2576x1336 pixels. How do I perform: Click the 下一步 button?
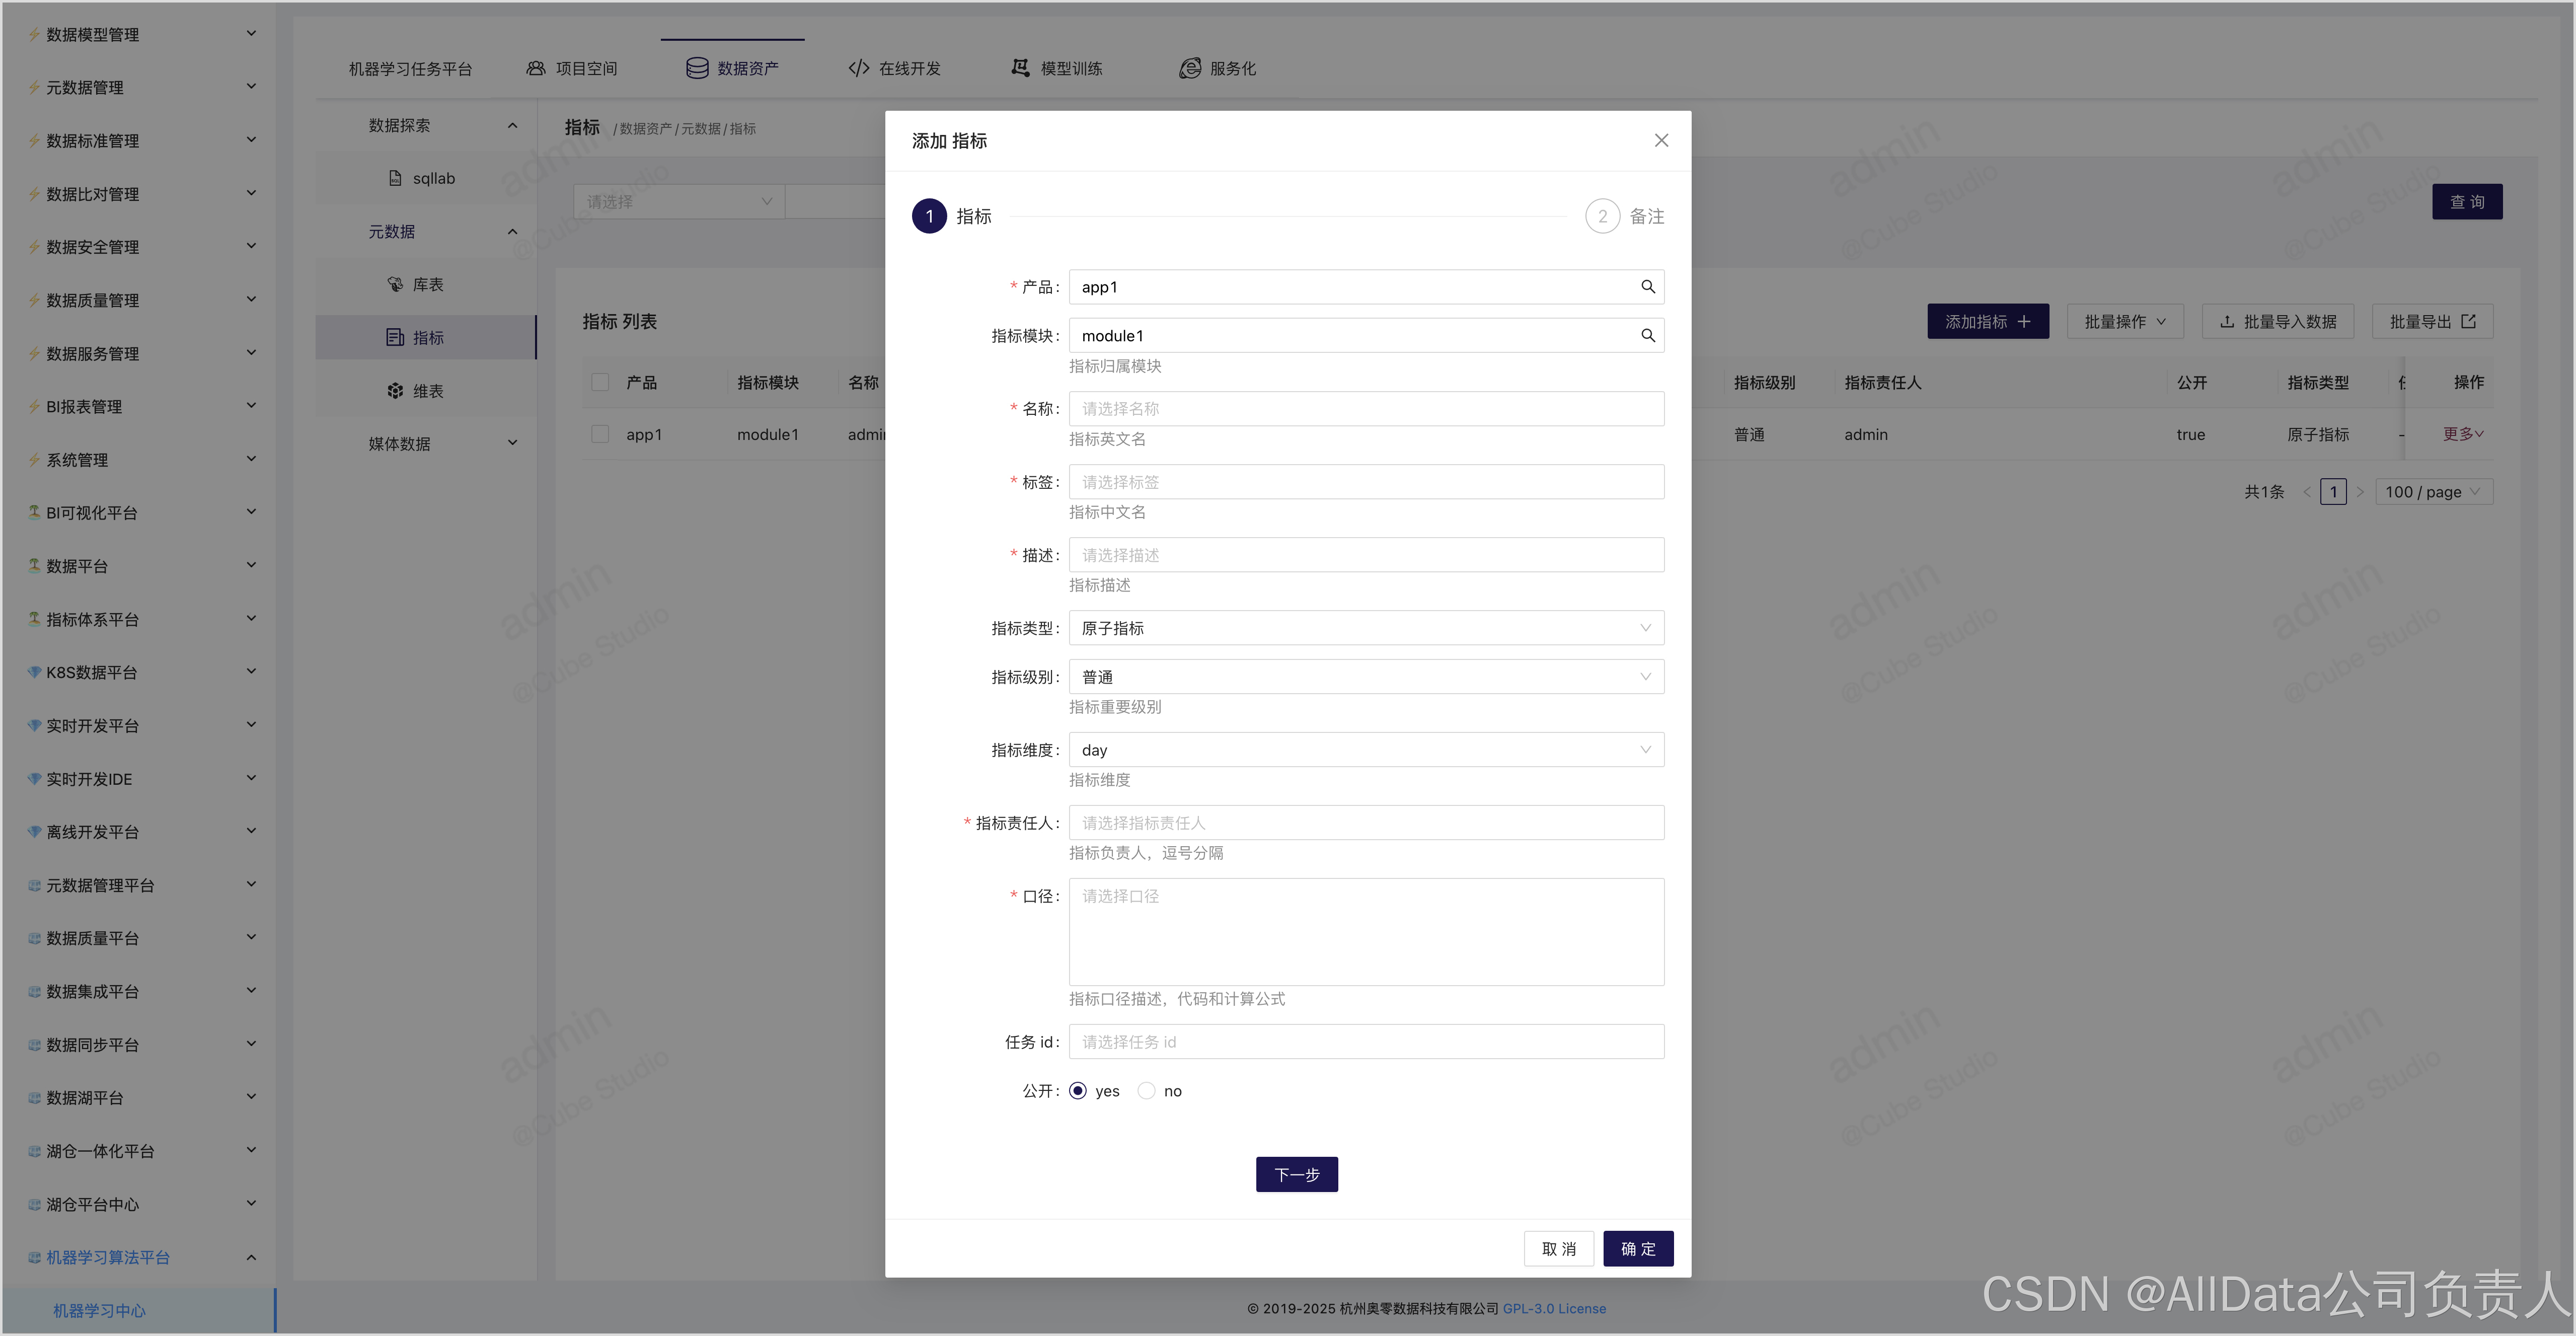(1296, 1175)
